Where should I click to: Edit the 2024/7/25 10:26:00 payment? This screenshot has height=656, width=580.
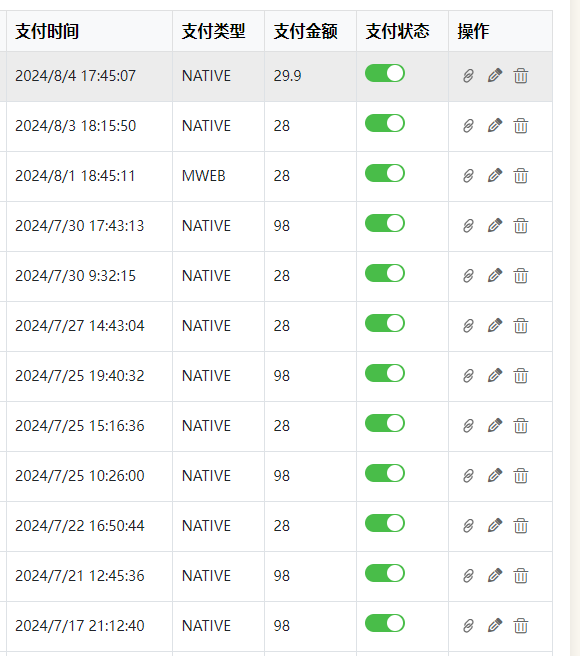click(x=495, y=476)
